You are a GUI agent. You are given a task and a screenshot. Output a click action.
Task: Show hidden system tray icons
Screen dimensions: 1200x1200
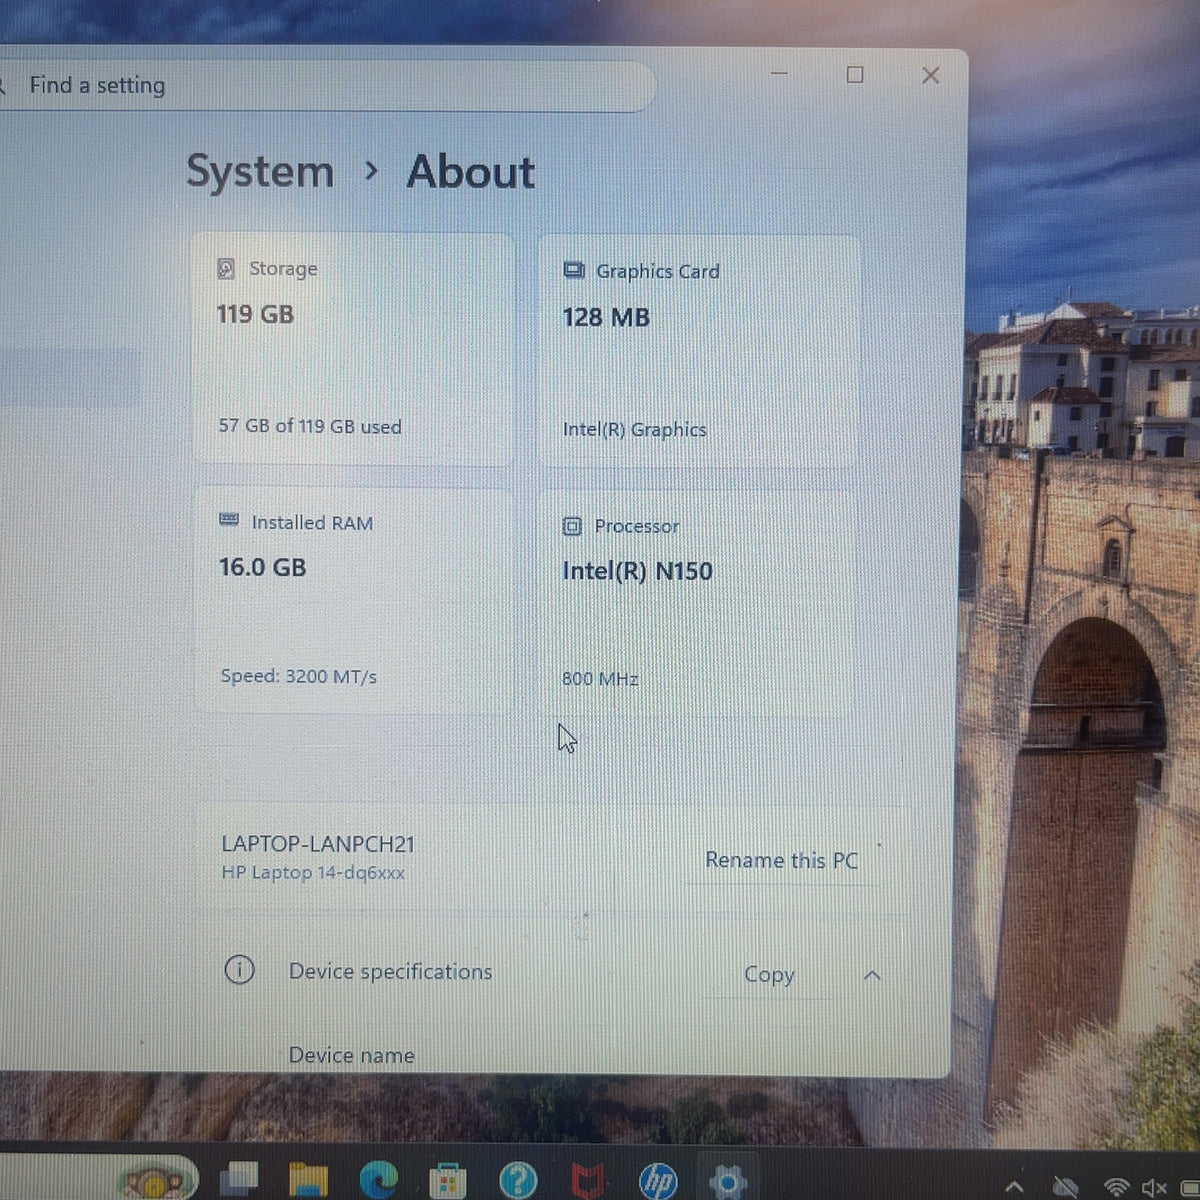tap(1014, 1188)
